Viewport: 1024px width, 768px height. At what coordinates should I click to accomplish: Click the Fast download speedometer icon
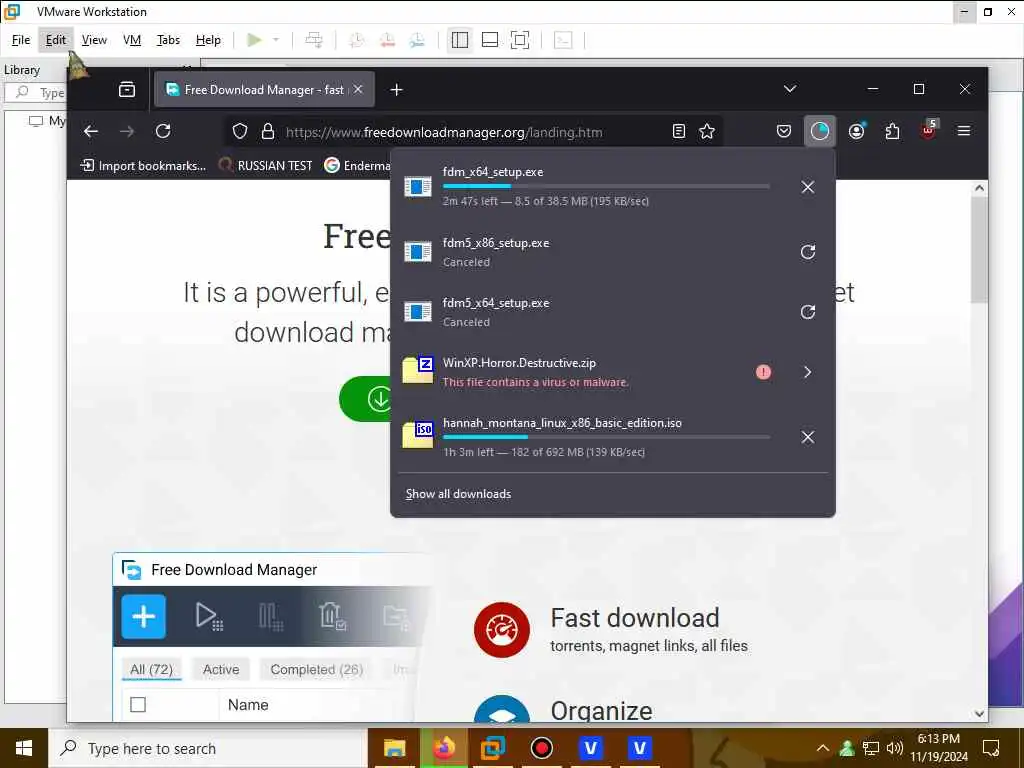(x=502, y=630)
